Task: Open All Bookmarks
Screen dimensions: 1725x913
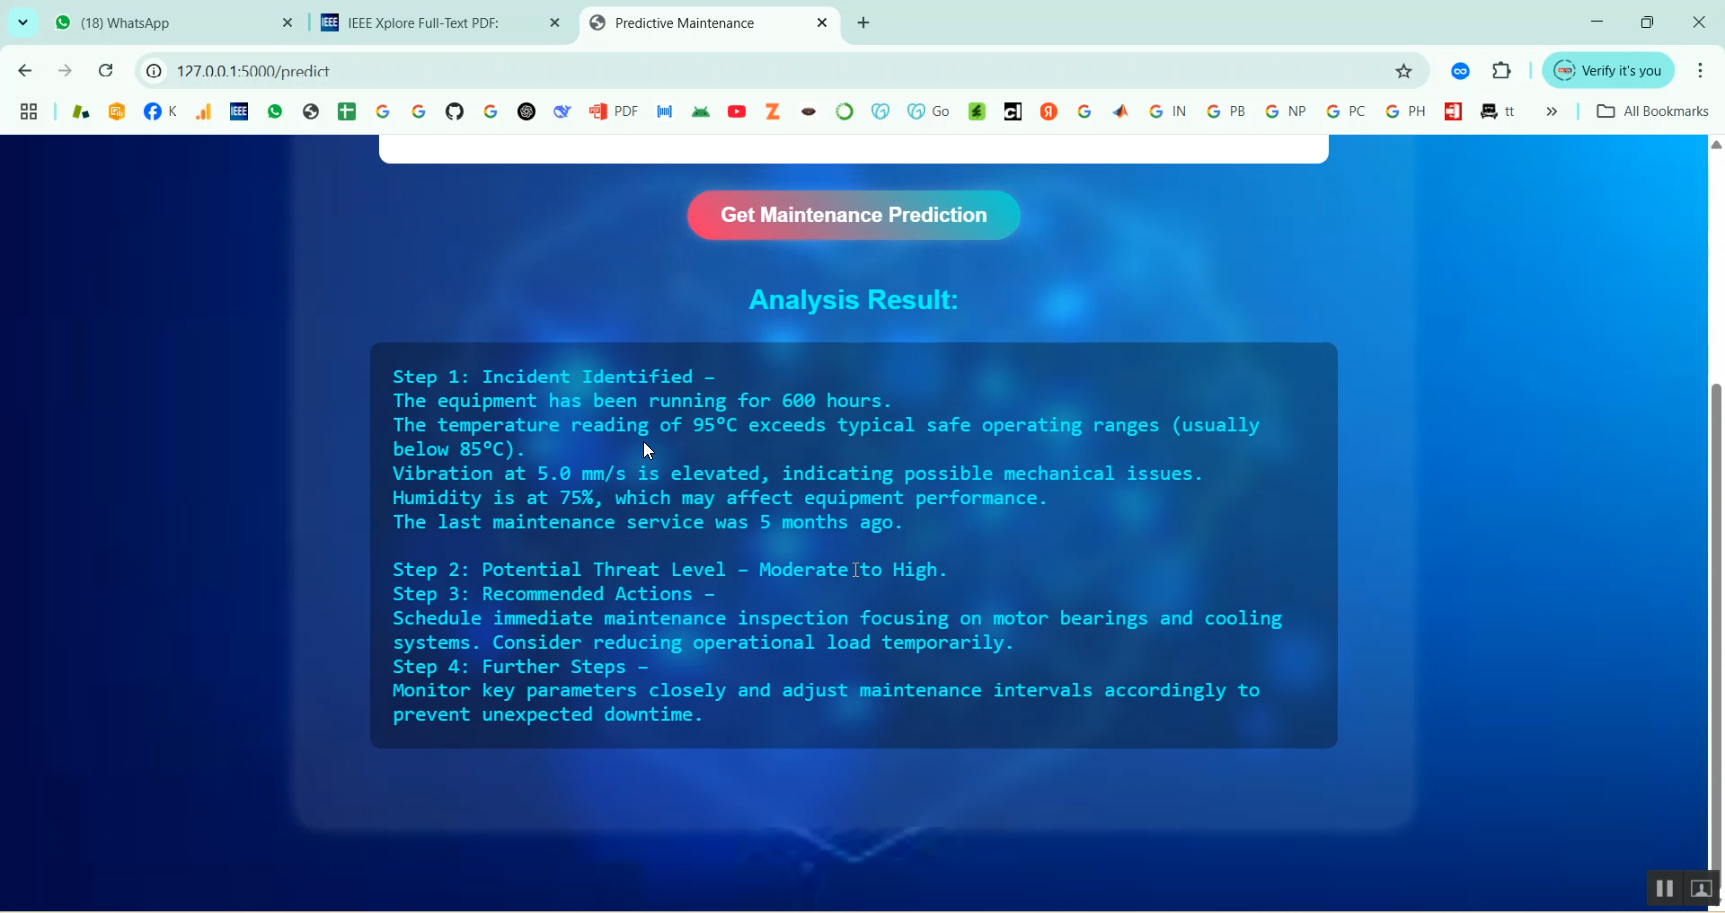Action: [x=1652, y=111]
